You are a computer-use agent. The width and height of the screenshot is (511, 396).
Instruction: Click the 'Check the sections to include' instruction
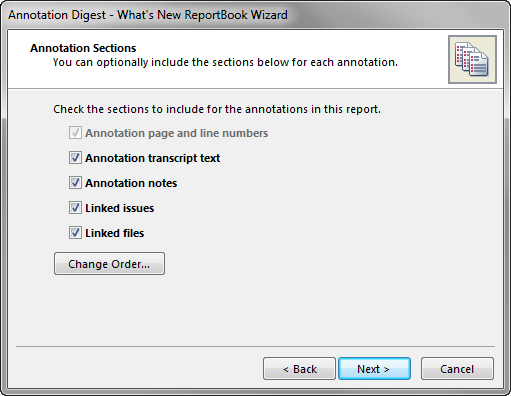(217, 109)
